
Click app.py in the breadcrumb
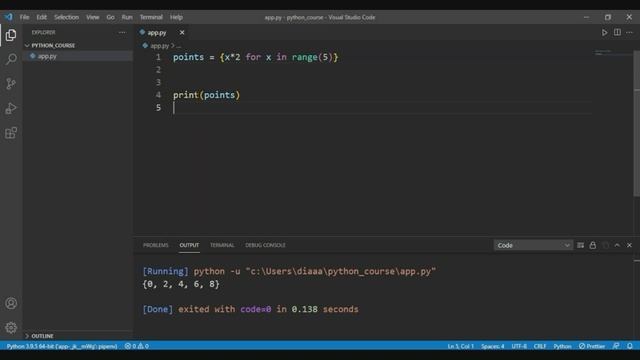point(160,46)
